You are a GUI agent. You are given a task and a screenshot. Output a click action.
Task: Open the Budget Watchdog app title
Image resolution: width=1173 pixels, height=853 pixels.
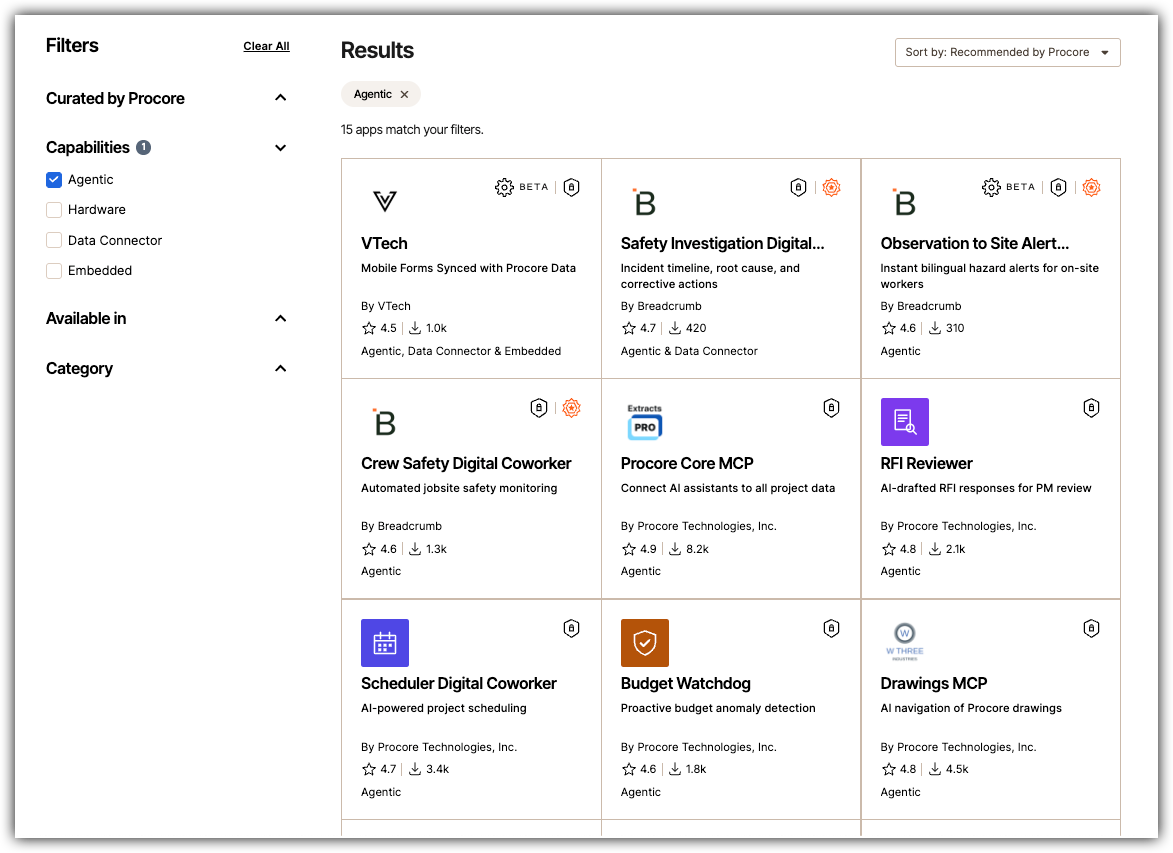click(x=685, y=683)
